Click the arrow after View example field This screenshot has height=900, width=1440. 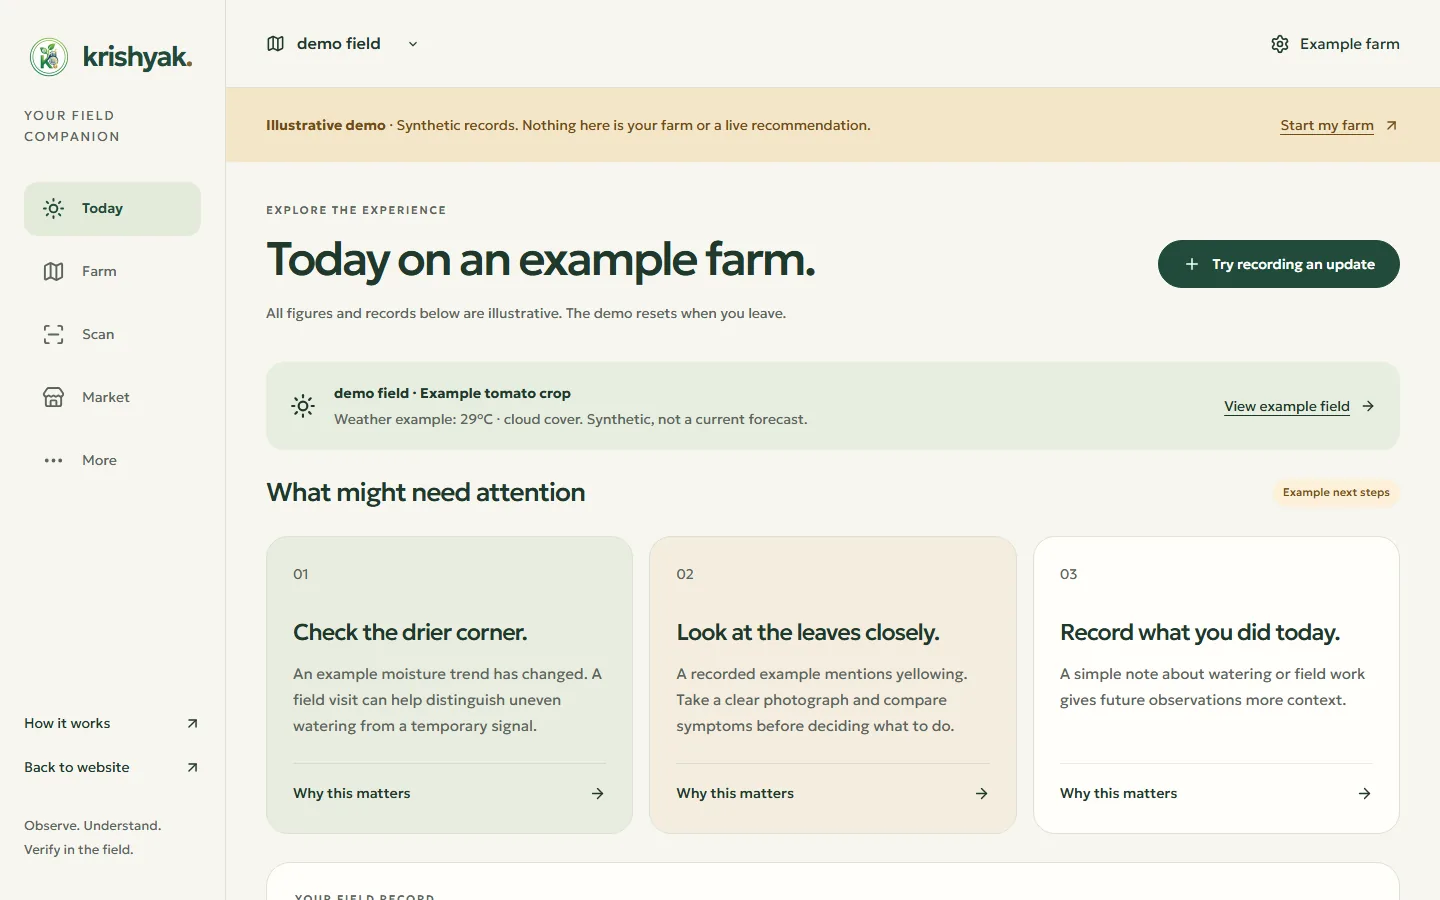coord(1368,406)
